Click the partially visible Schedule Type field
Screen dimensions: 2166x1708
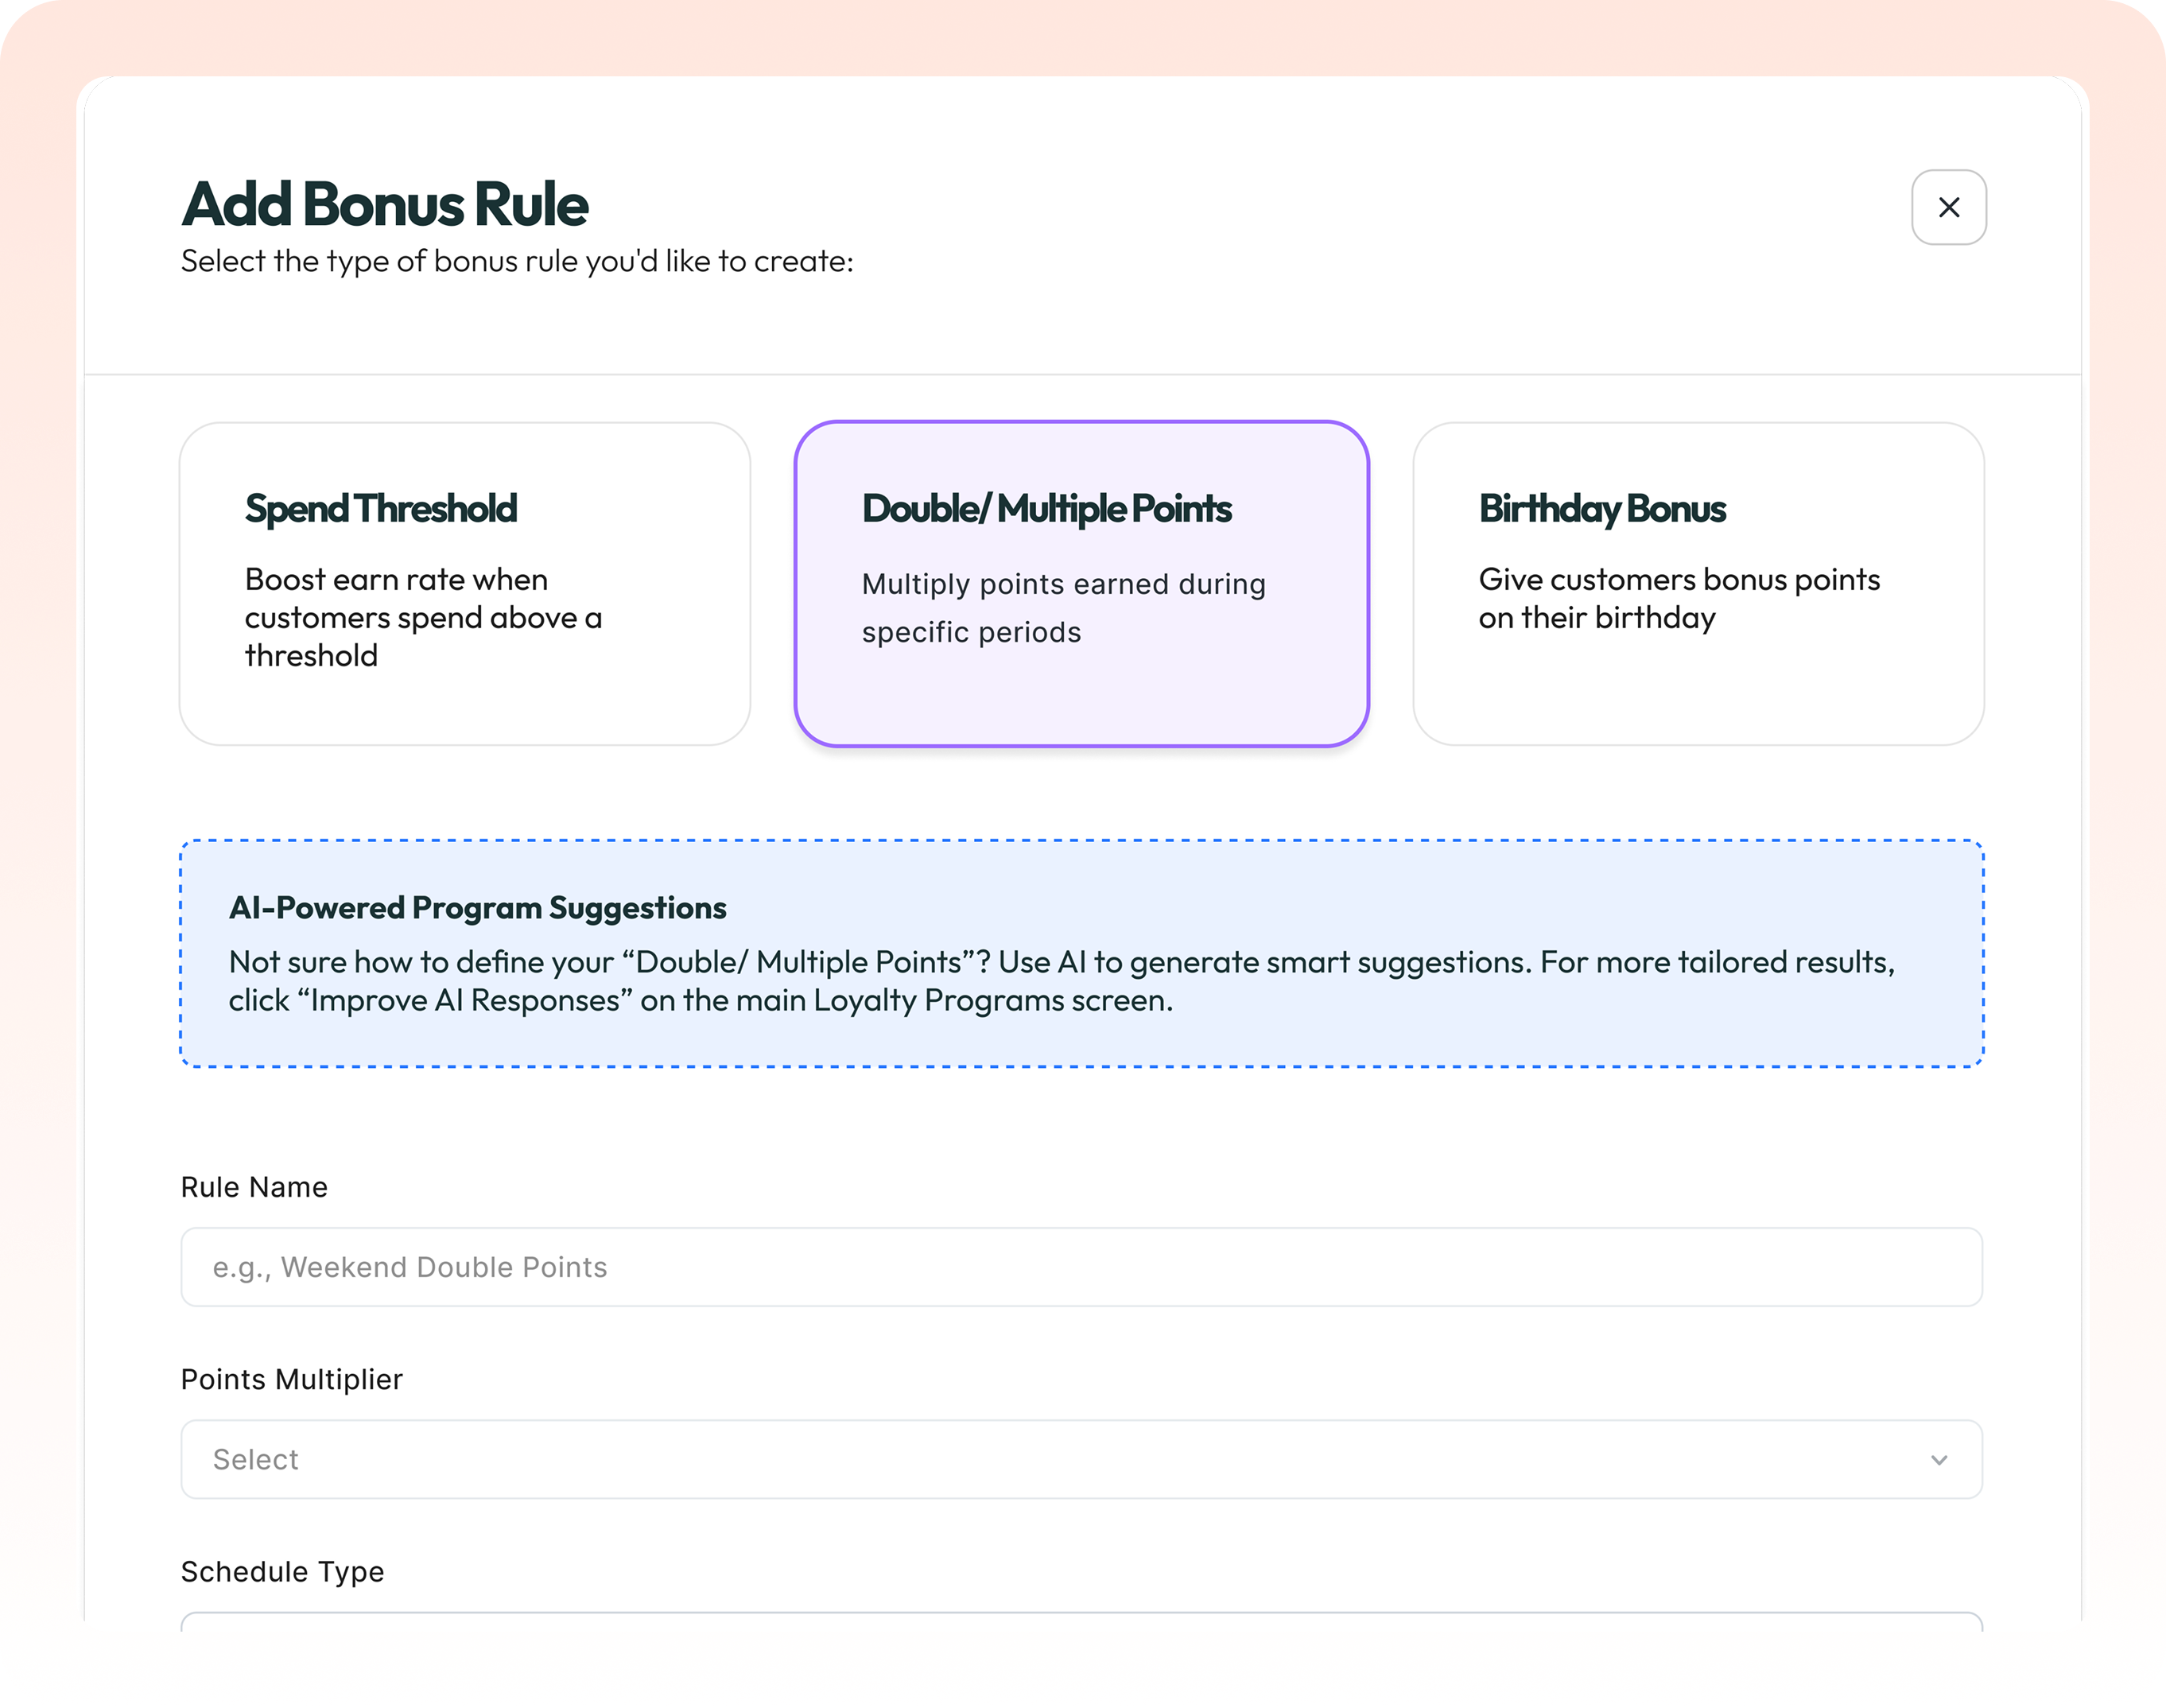click(1080, 1621)
